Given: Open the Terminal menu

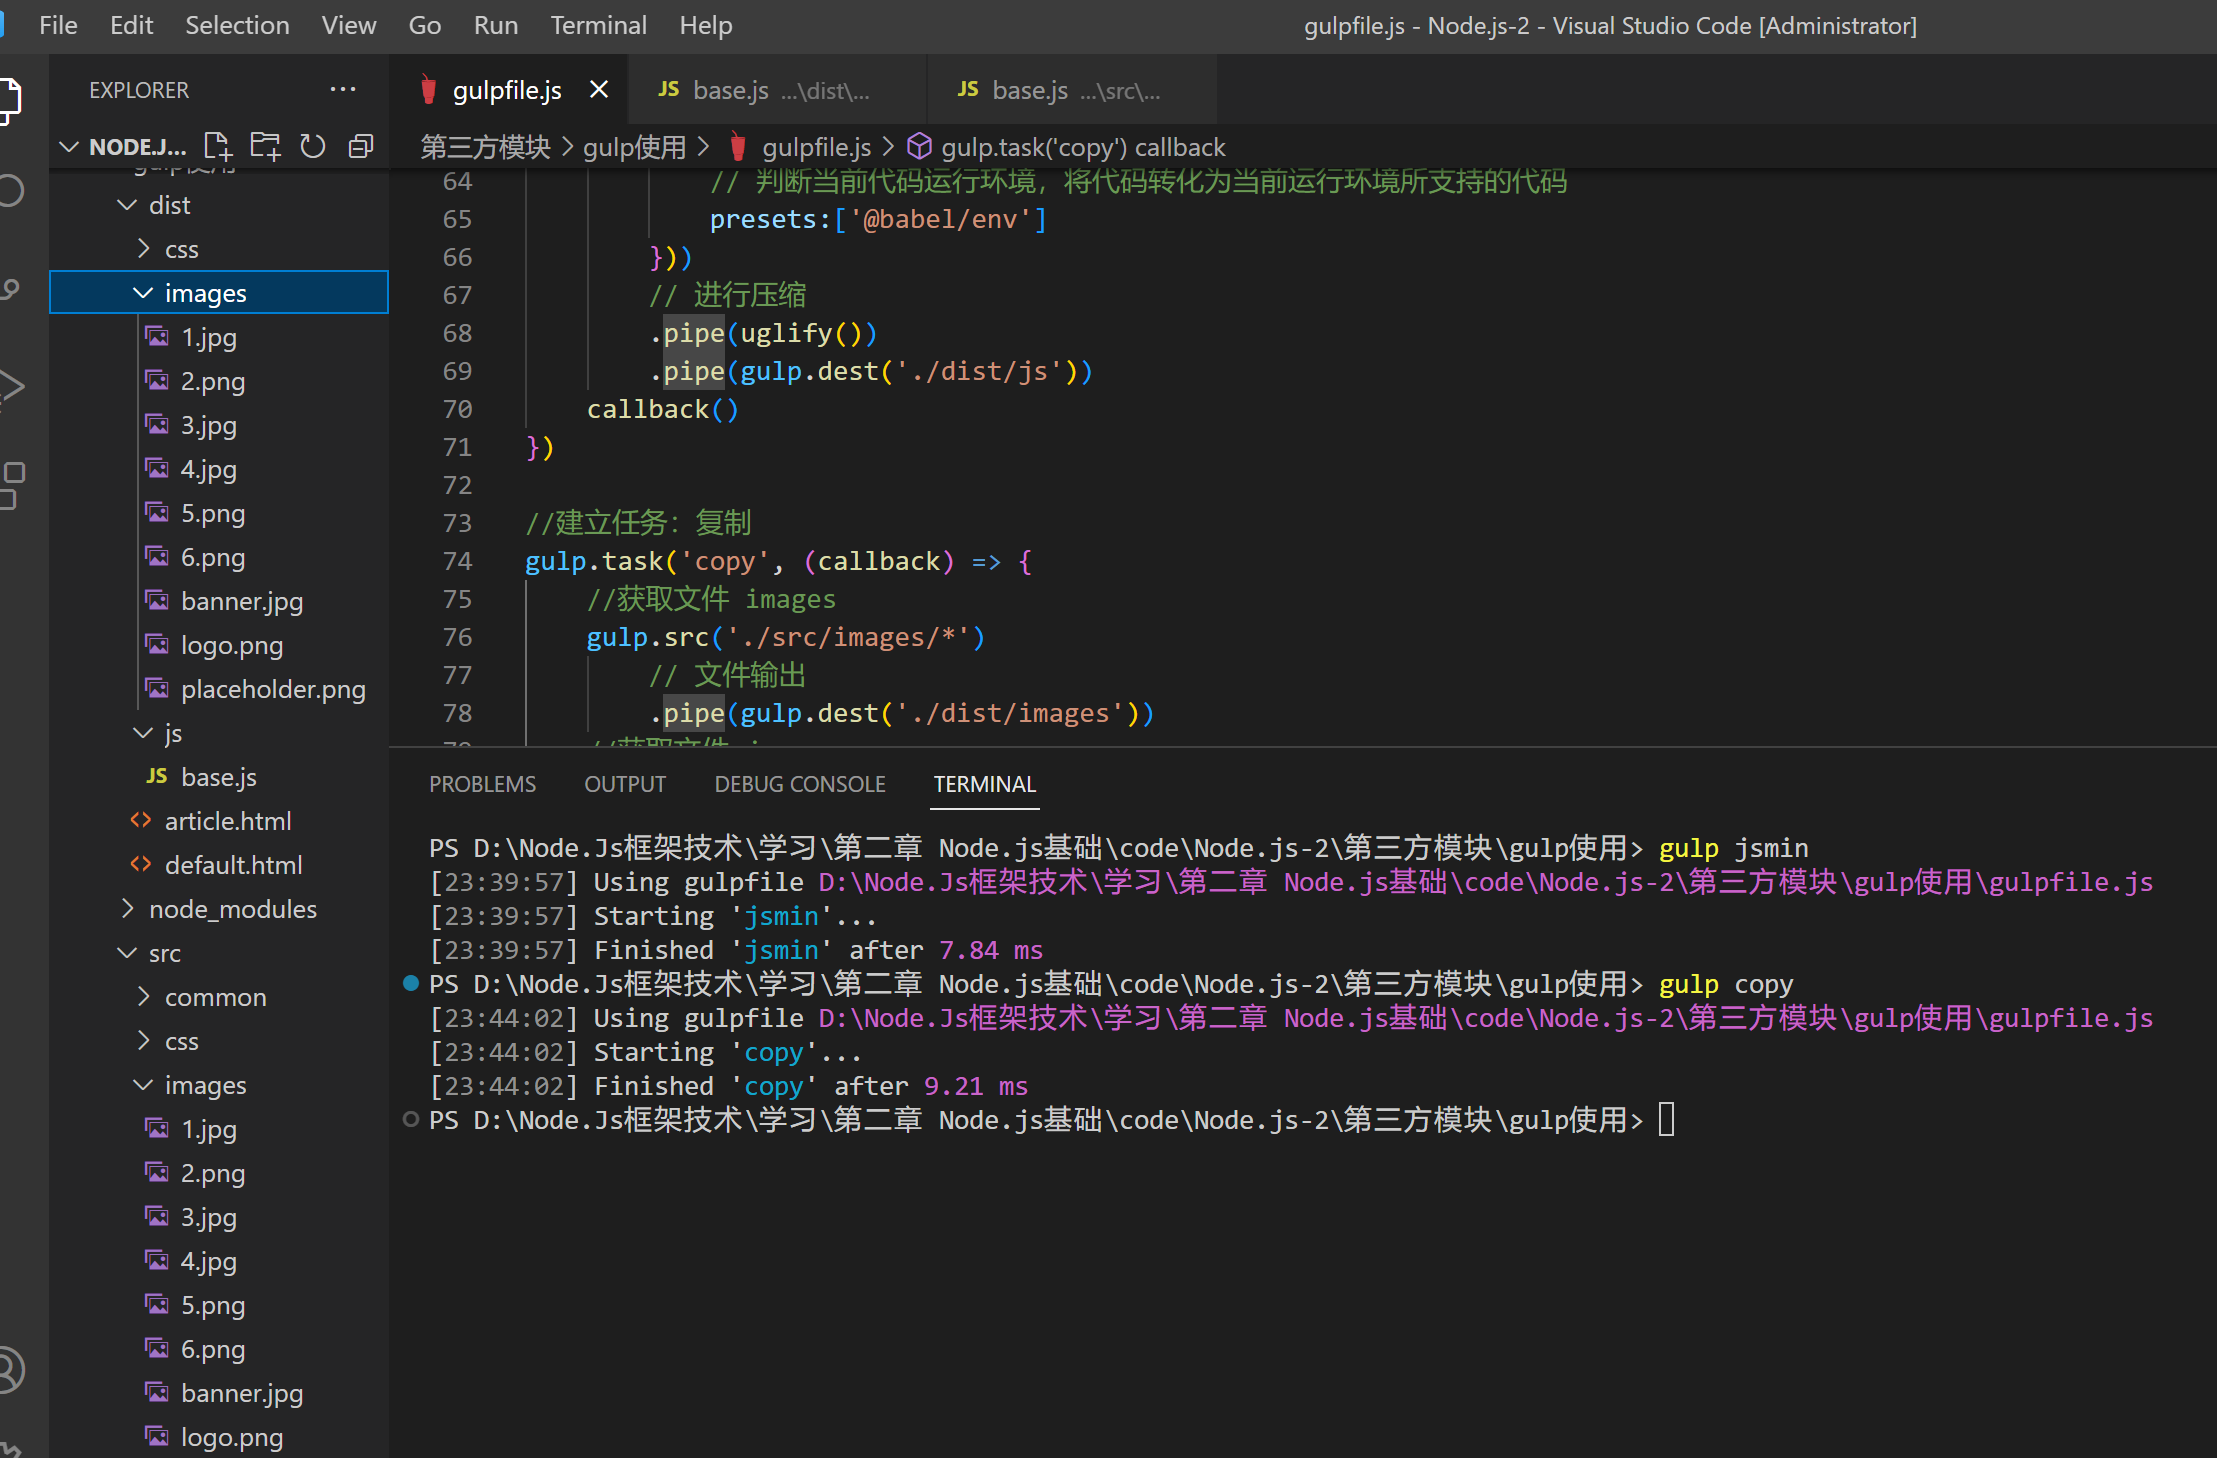Looking at the screenshot, I should (x=598, y=25).
